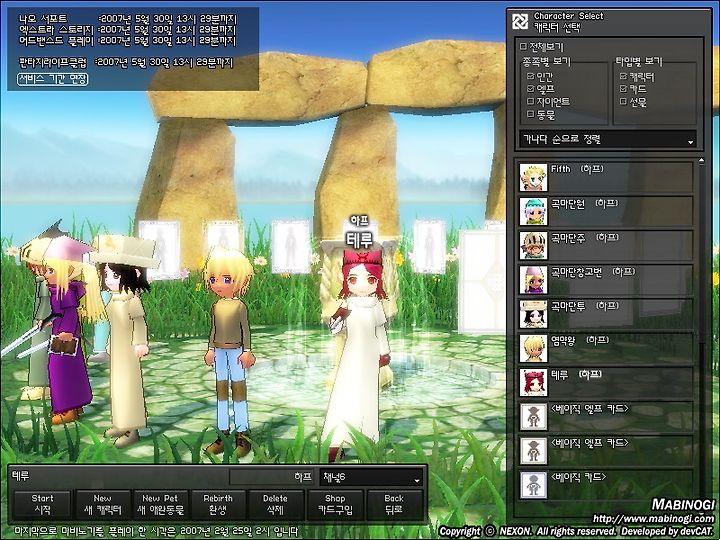Toggle the 엘프 race filter checkbox

[531, 88]
